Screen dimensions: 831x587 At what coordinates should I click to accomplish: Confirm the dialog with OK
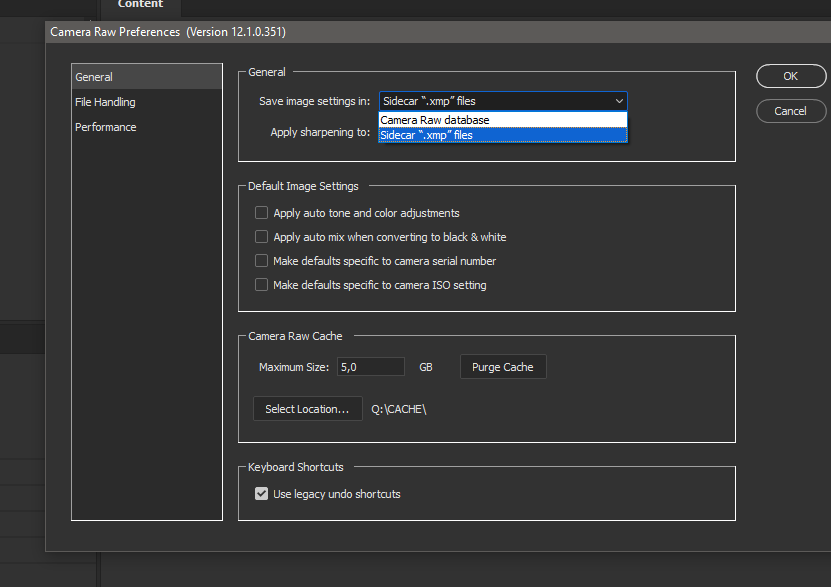pyautogui.click(x=791, y=76)
